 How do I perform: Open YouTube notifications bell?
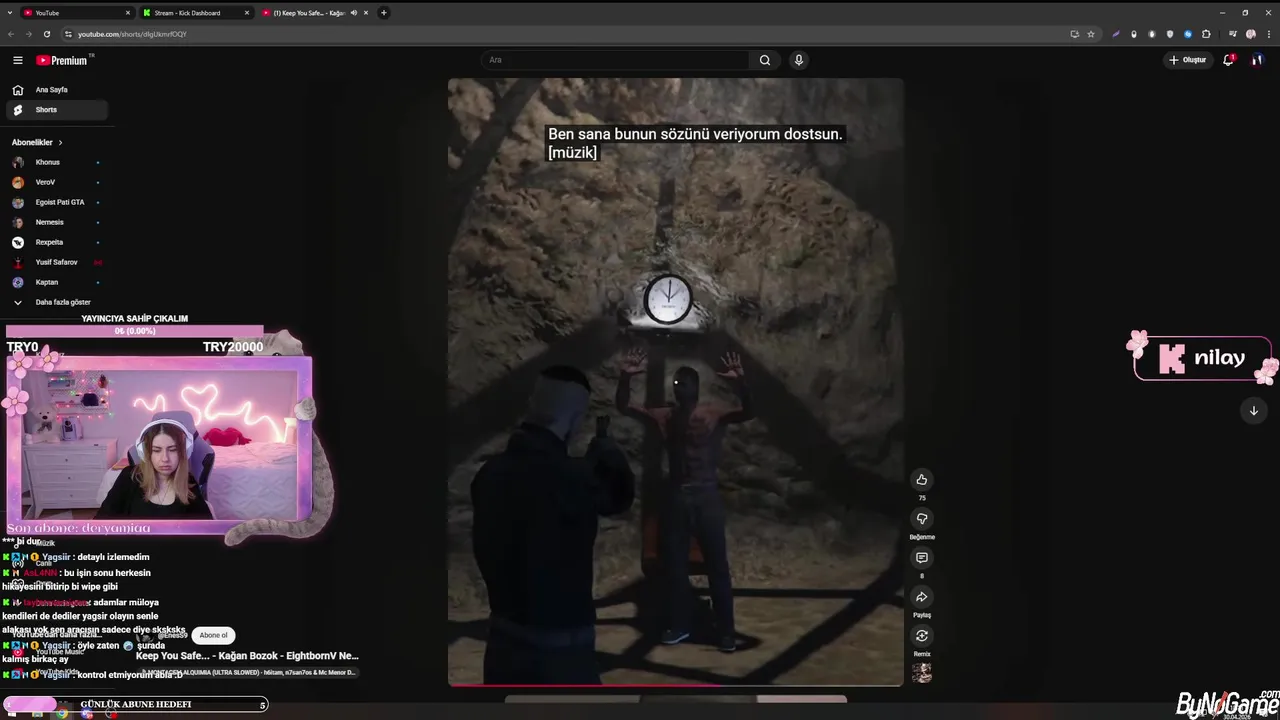click(x=1228, y=60)
